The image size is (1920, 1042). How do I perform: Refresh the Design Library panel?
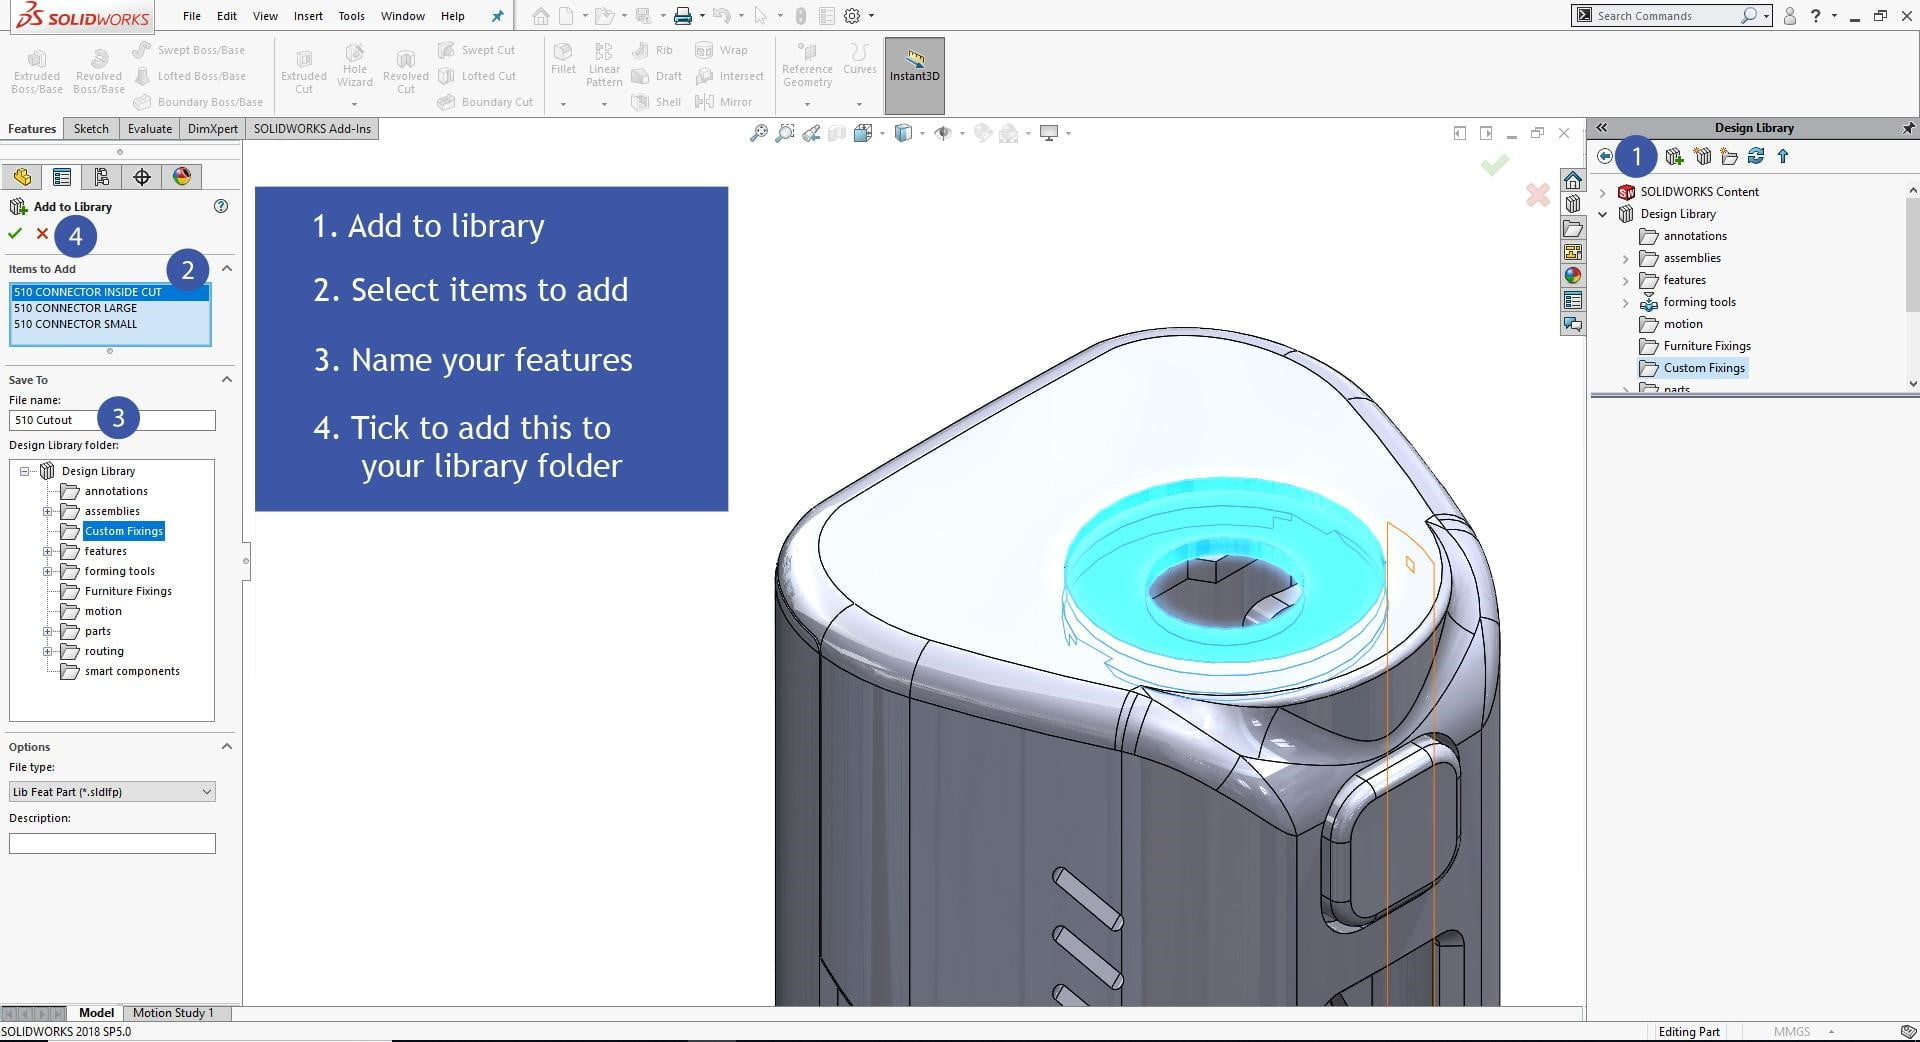point(1756,156)
